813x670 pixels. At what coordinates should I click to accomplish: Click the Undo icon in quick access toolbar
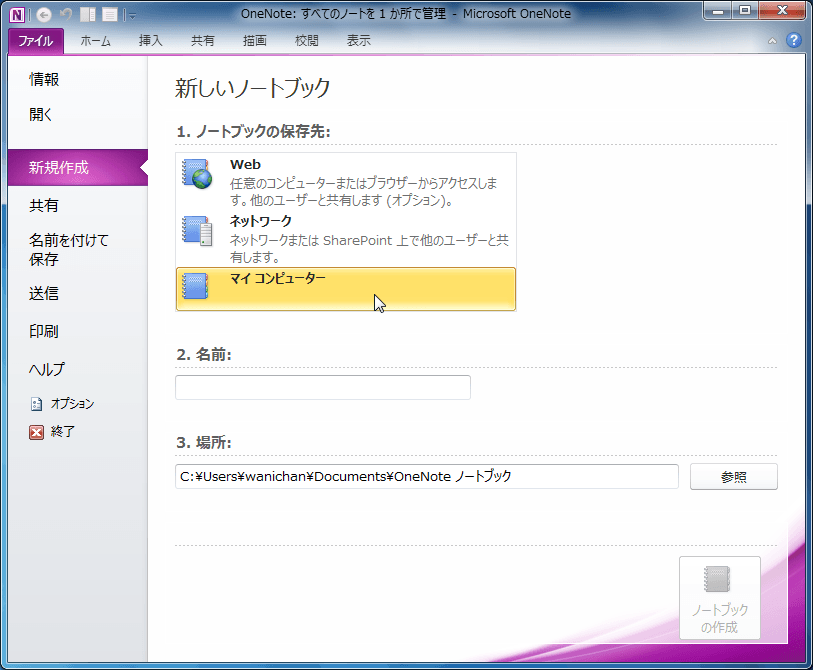click(x=66, y=15)
